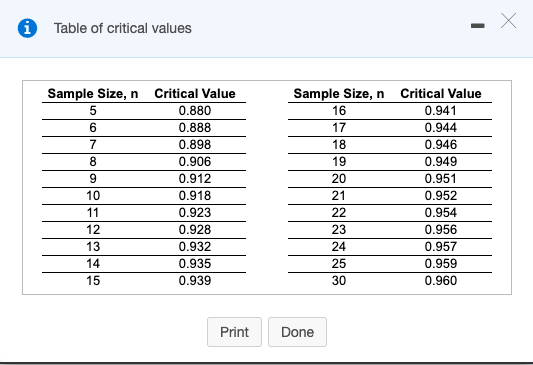Image resolution: width=533 pixels, height=365 pixels.
Task: Close the Table of critical values dialog
Action: click(x=509, y=21)
